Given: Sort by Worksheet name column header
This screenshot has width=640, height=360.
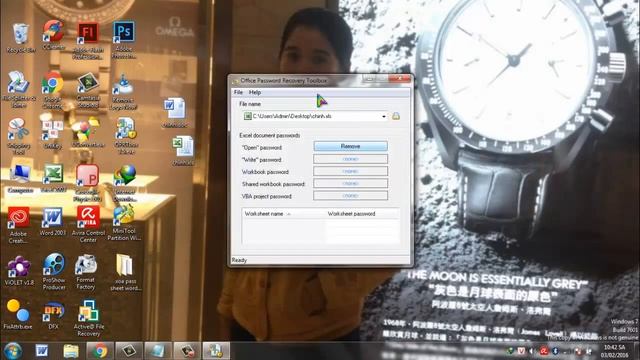Looking at the screenshot, I should 284,213.
